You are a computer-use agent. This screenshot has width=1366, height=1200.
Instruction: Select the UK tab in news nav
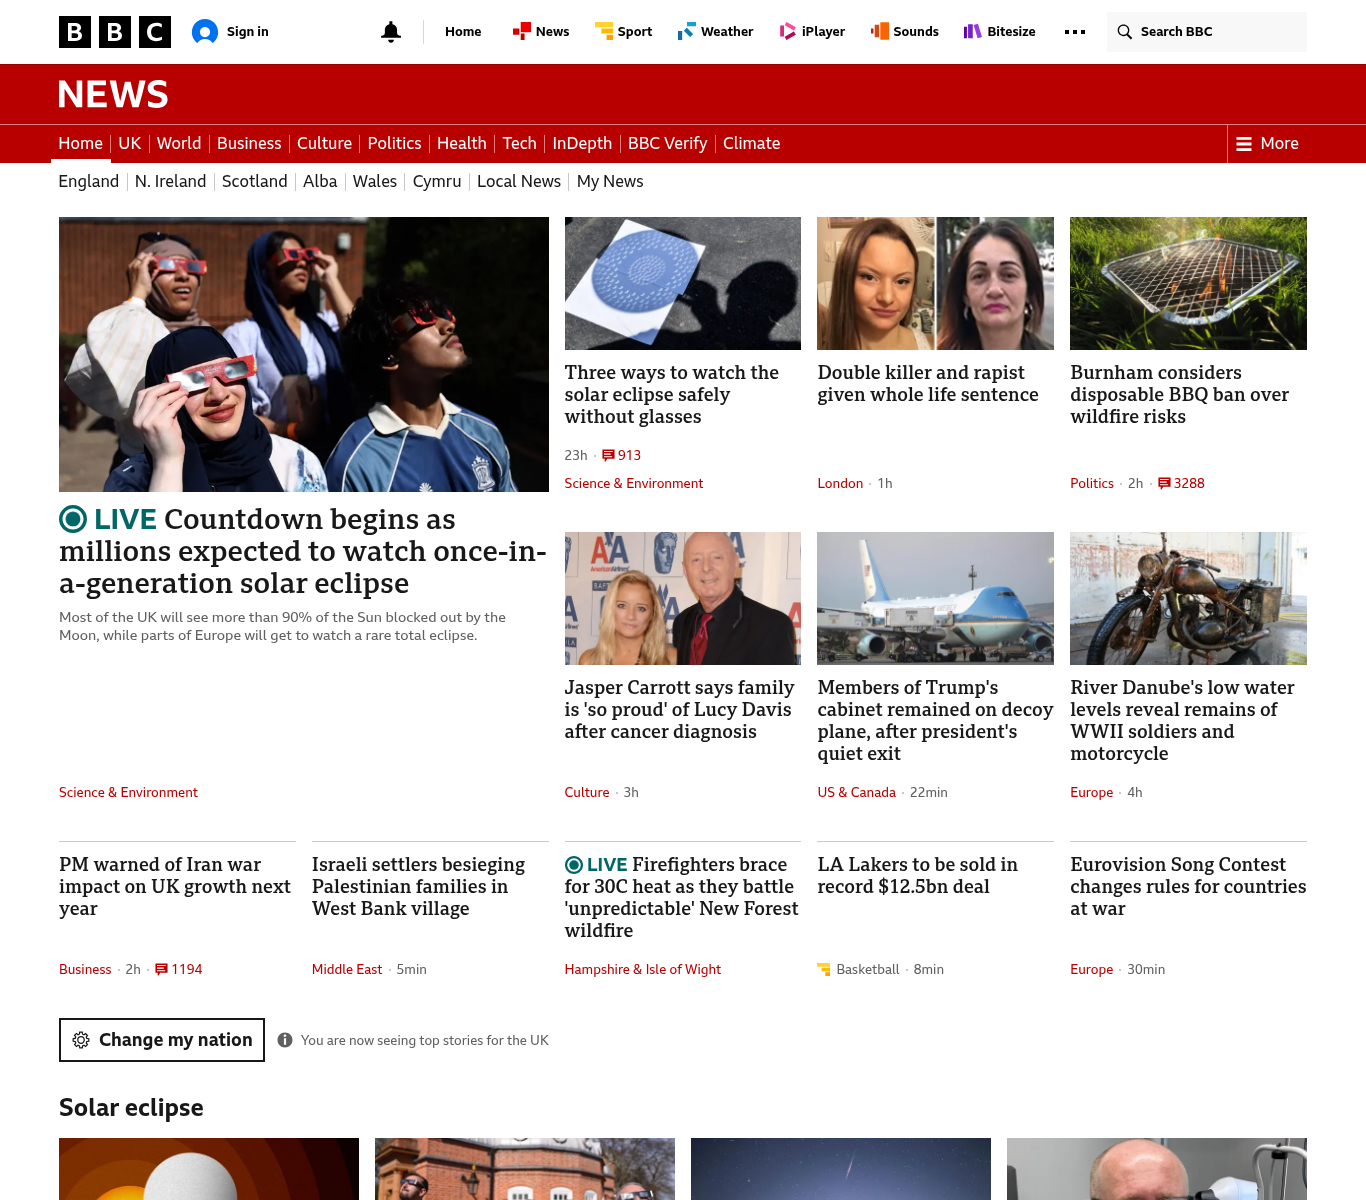tap(130, 144)
